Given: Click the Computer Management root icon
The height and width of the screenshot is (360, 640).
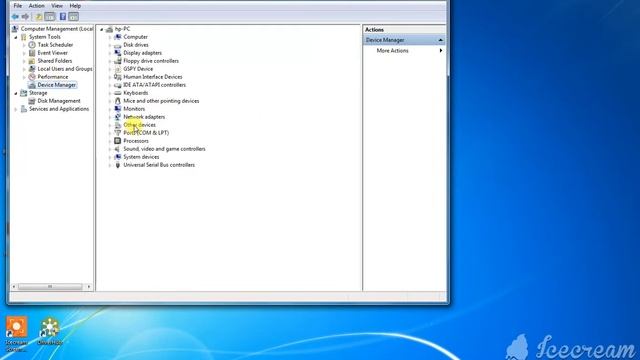Looking at the screenshot, I should pos(15,29).
